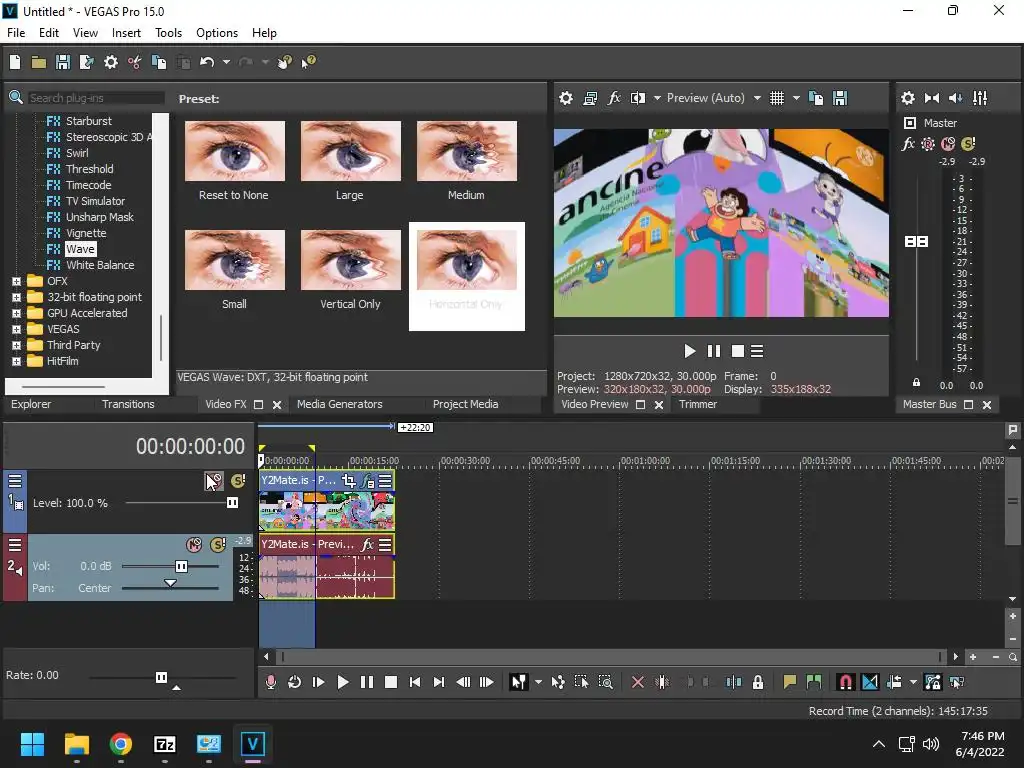
Task: Open the What's This help icon
Action: click(x=308, y=62)
